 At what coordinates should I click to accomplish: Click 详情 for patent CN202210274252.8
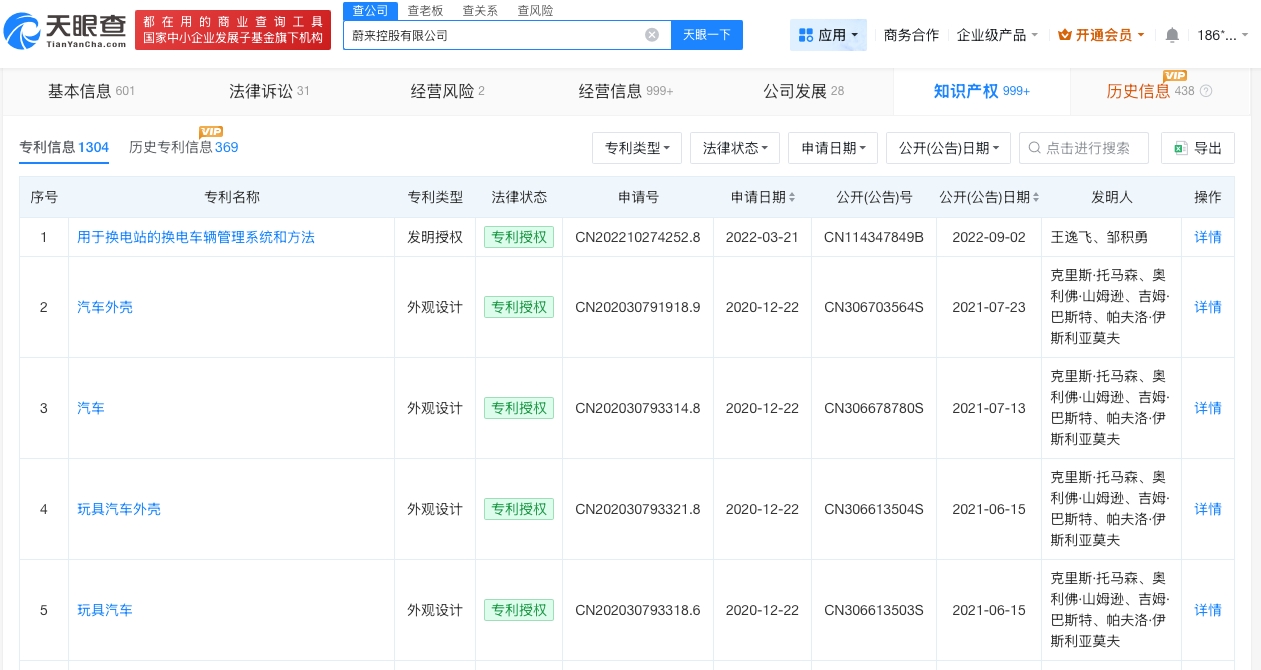point(1208,237)
